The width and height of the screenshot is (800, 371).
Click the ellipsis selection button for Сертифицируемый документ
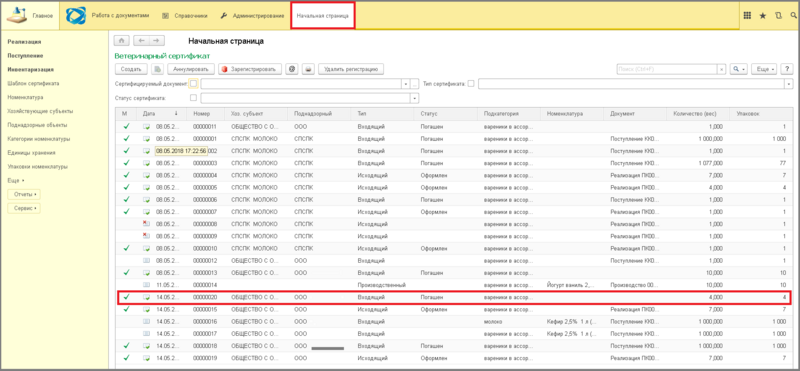(x=415, y=84)
